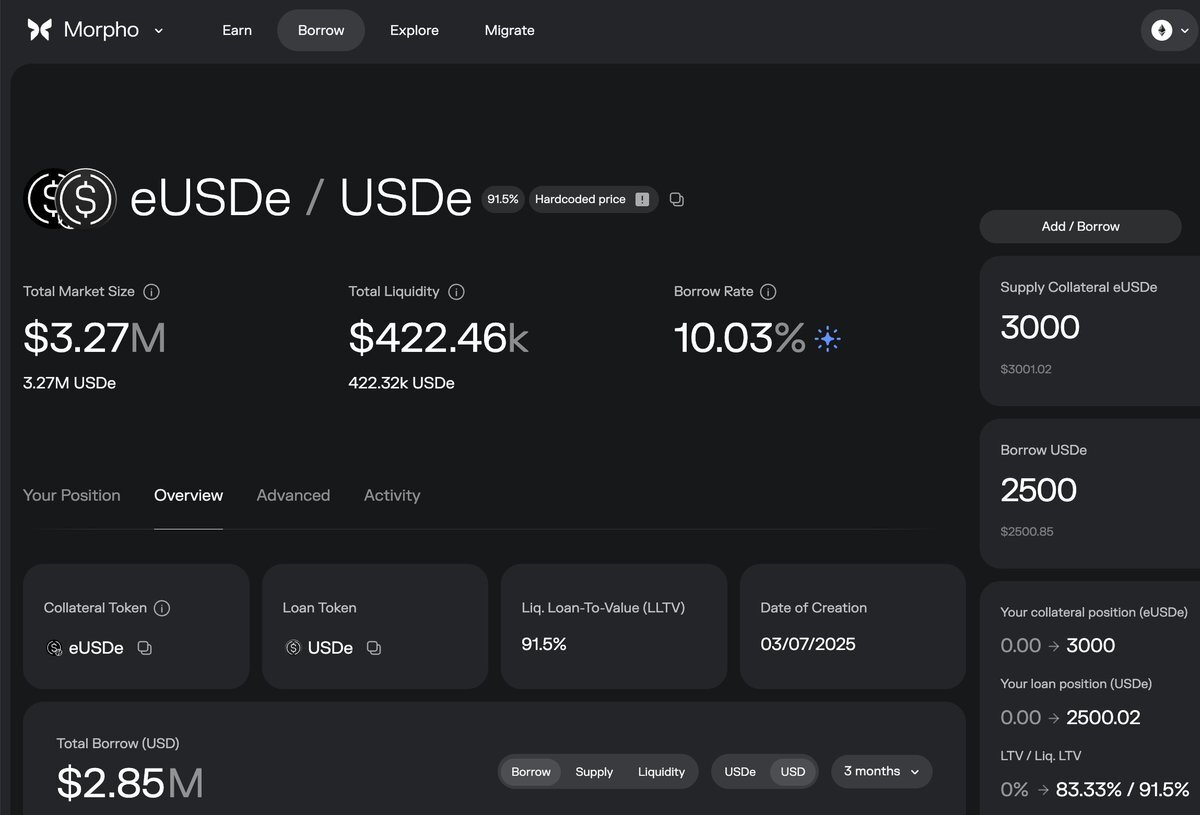The image size is (1200, 815).
Task: Click the sparkle icon beside borrow rate
Action: click(827, 339)
